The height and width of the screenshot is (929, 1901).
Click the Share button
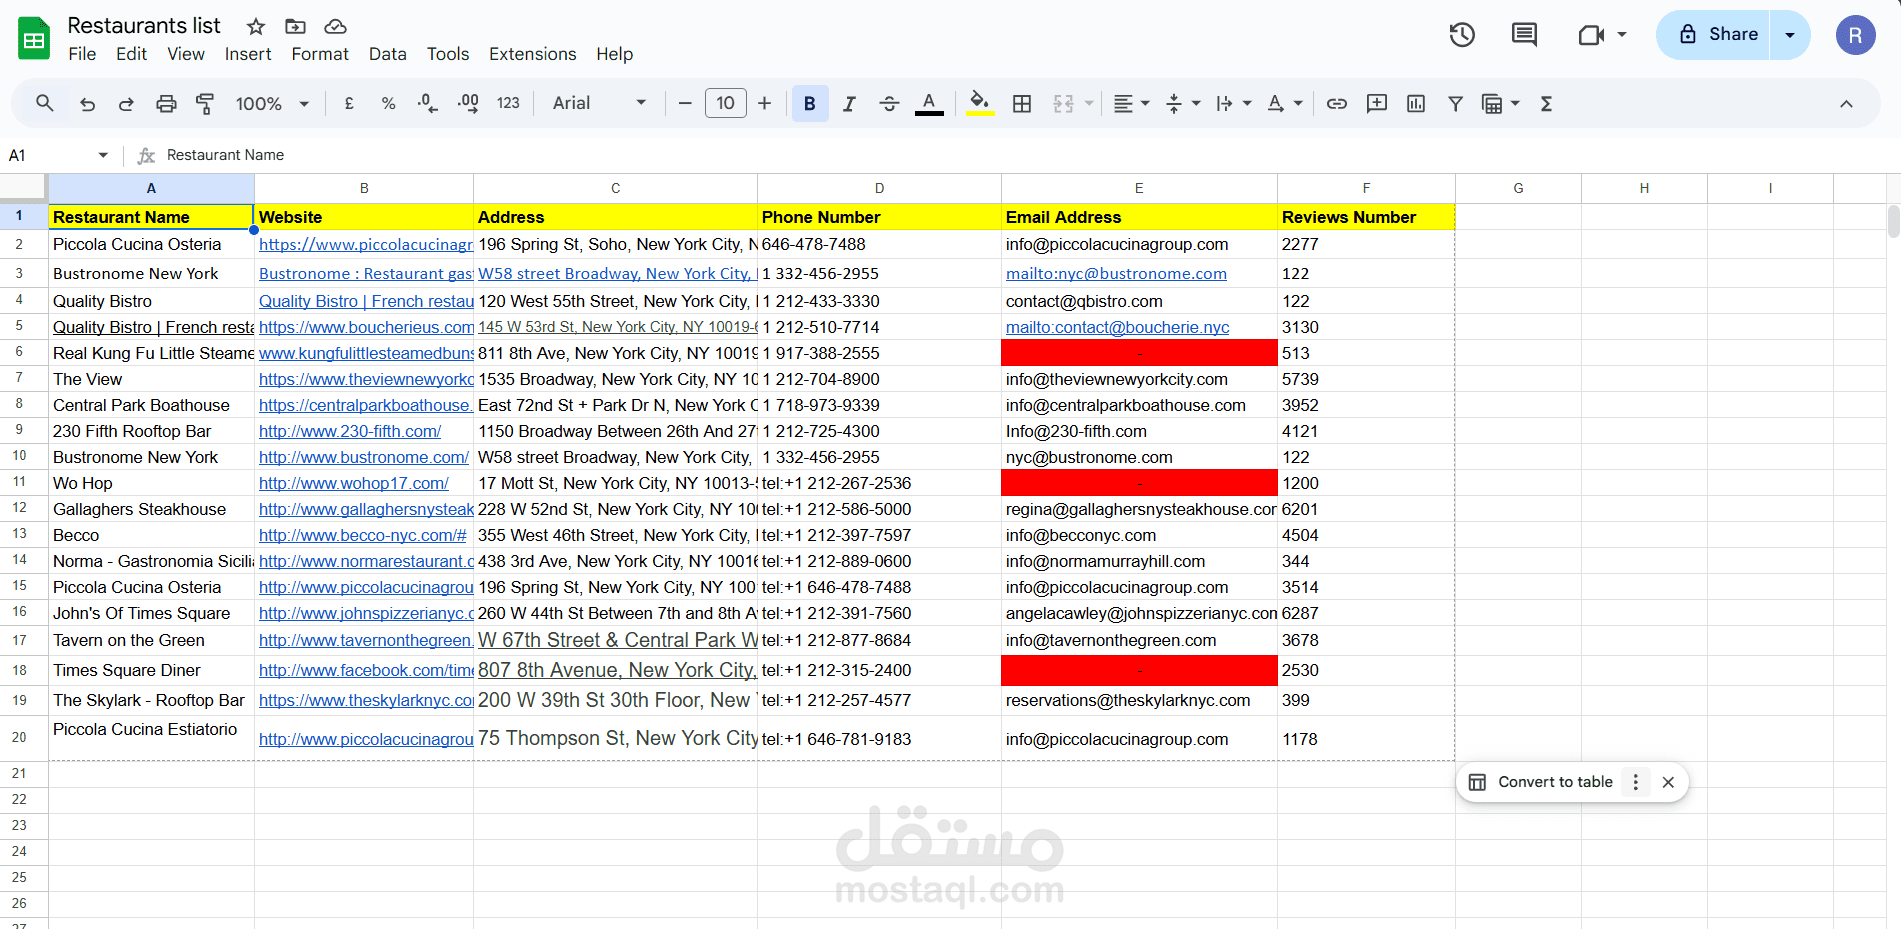(1714, 35)
